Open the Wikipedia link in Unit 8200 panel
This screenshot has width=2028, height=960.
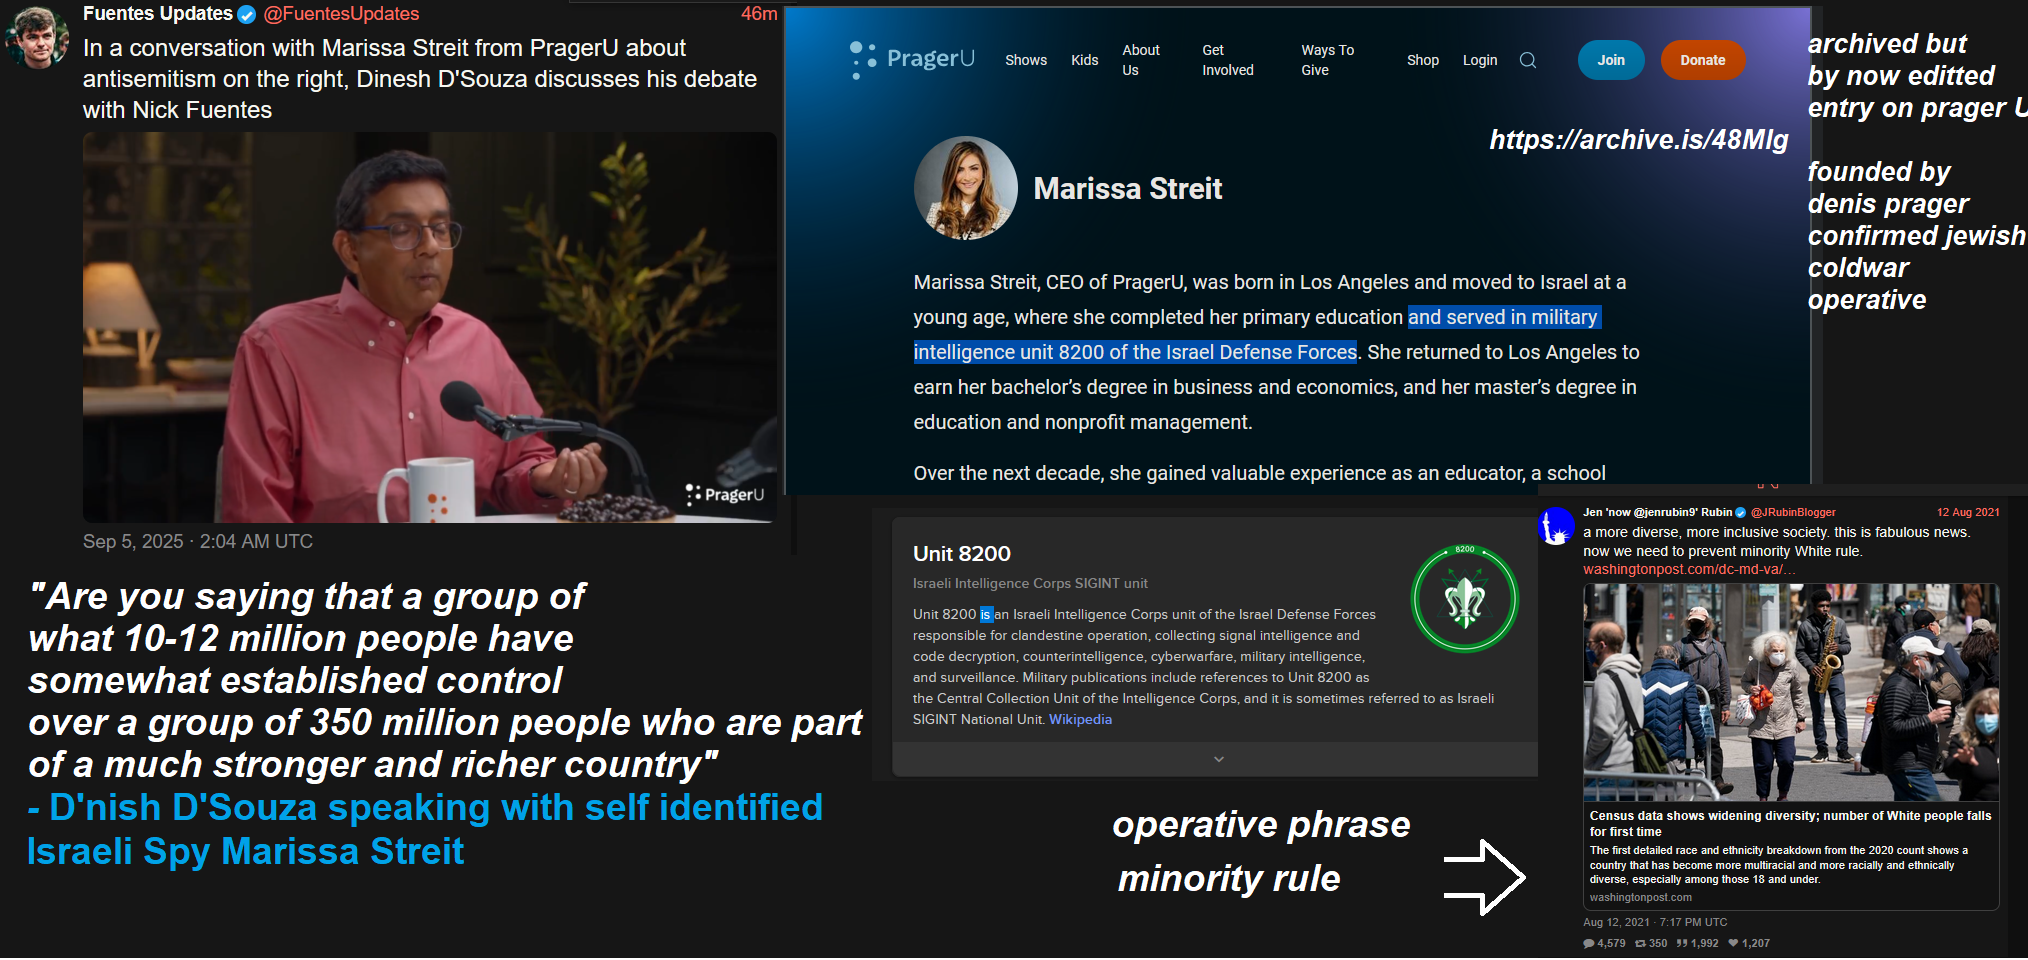click(1080, 719)
